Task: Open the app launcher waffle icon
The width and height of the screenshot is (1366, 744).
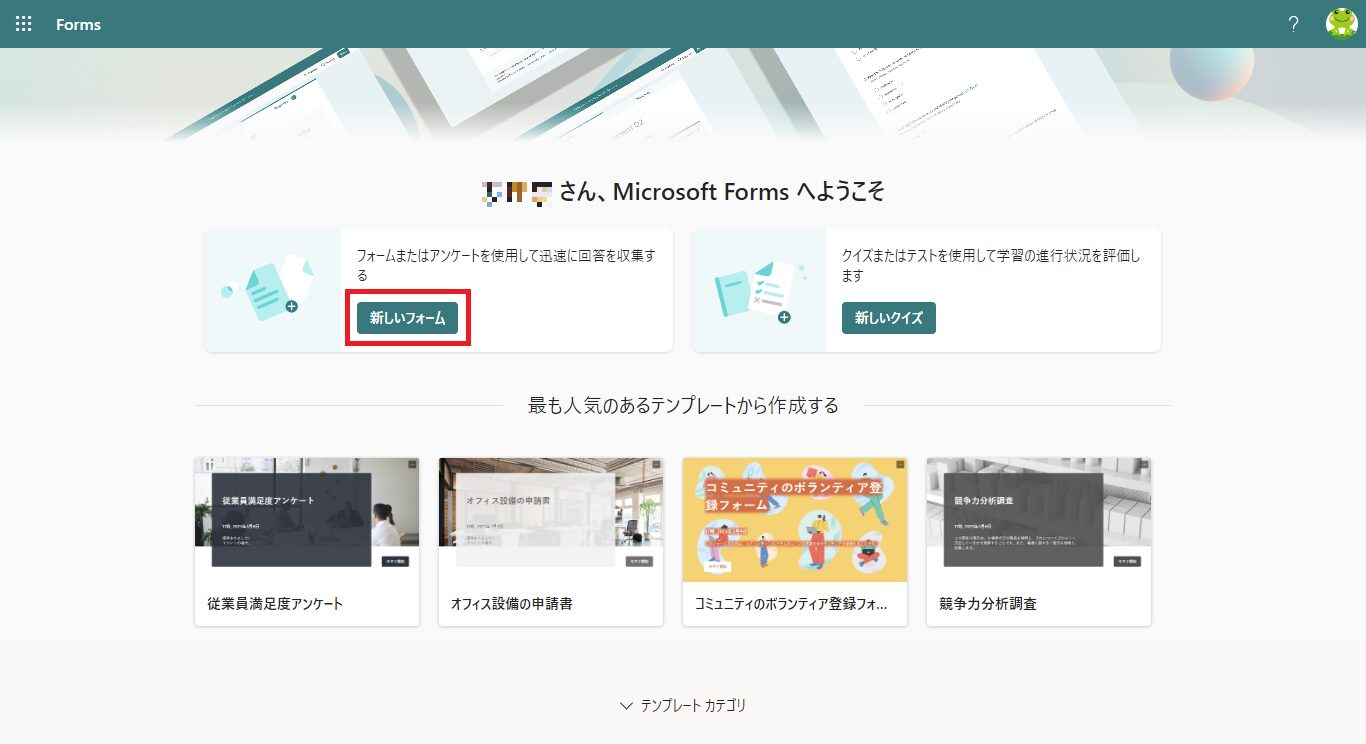Action: pyautogui.click(x=22, y=23)
